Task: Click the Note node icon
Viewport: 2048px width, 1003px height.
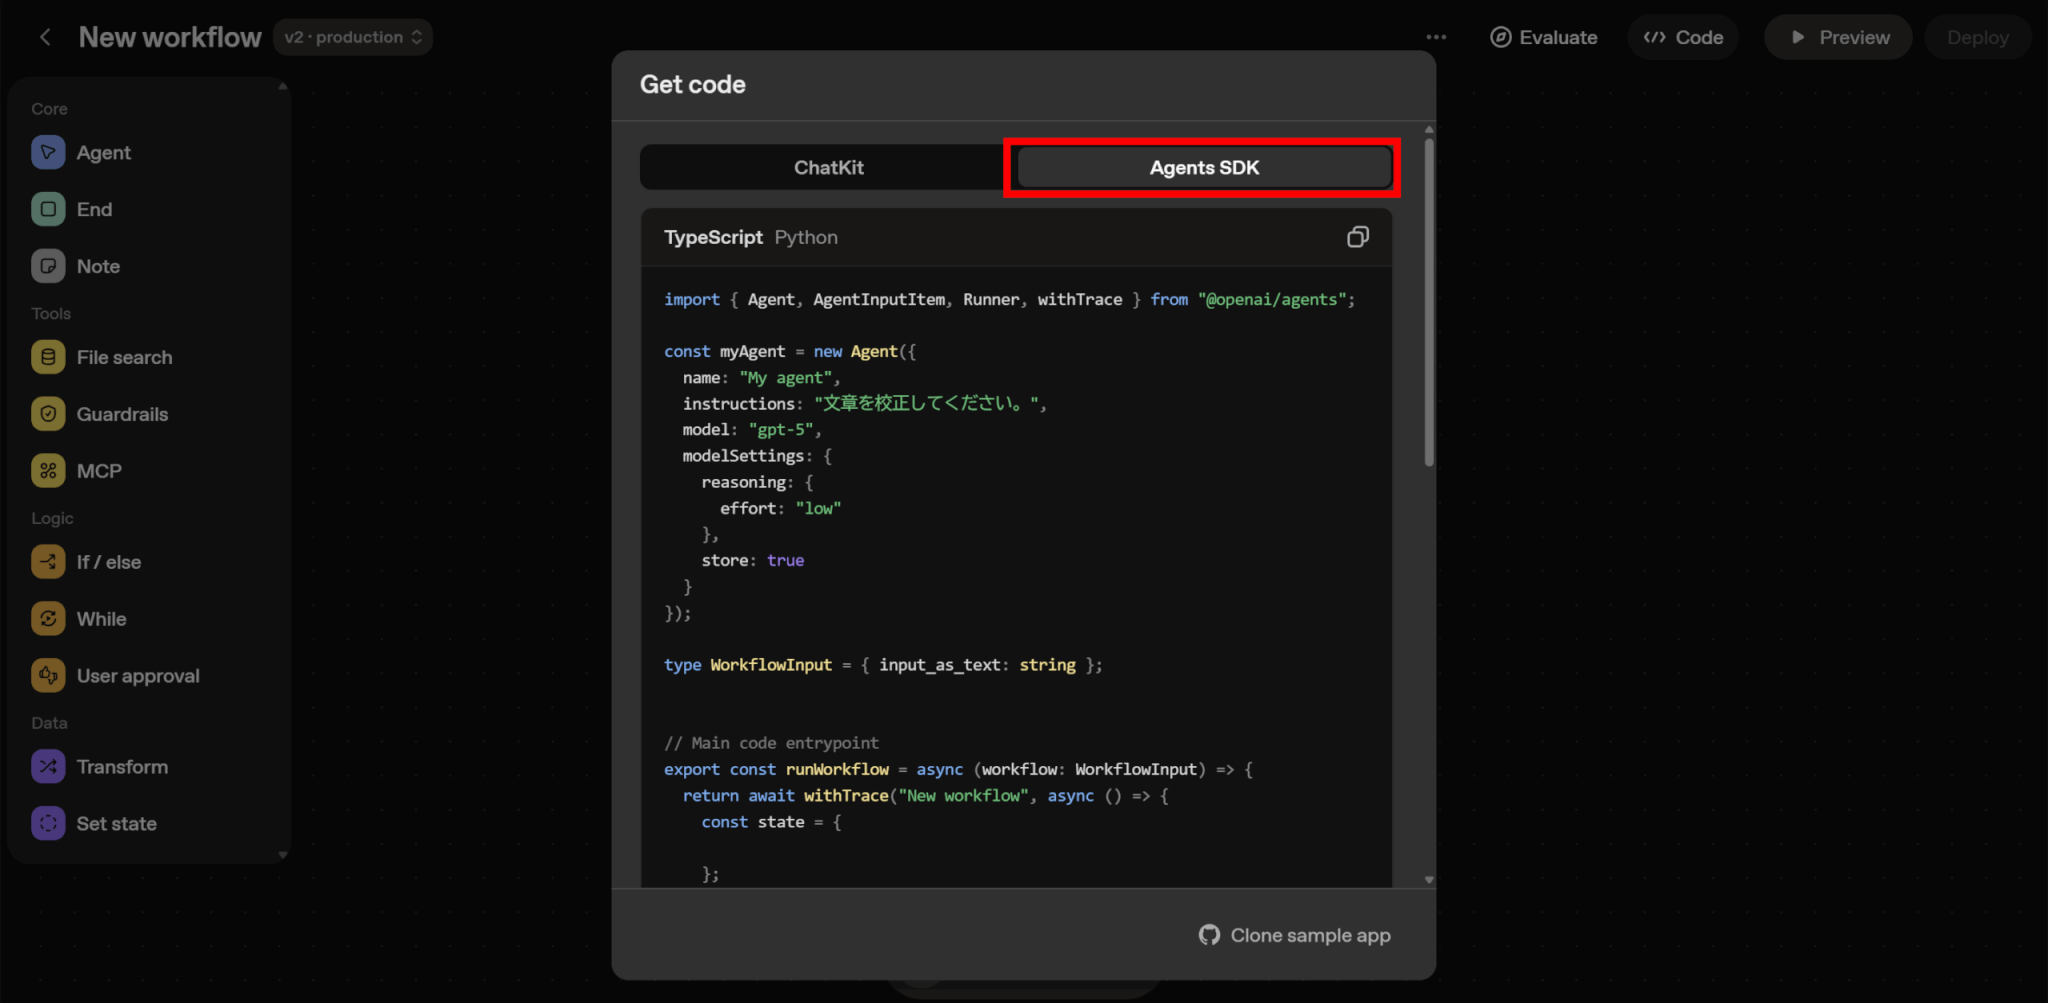Action: coord(48,266)
